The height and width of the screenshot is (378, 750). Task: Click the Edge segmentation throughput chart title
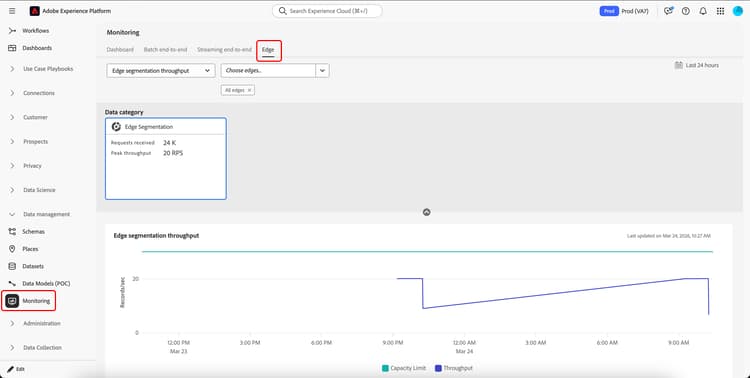[156, 235]
